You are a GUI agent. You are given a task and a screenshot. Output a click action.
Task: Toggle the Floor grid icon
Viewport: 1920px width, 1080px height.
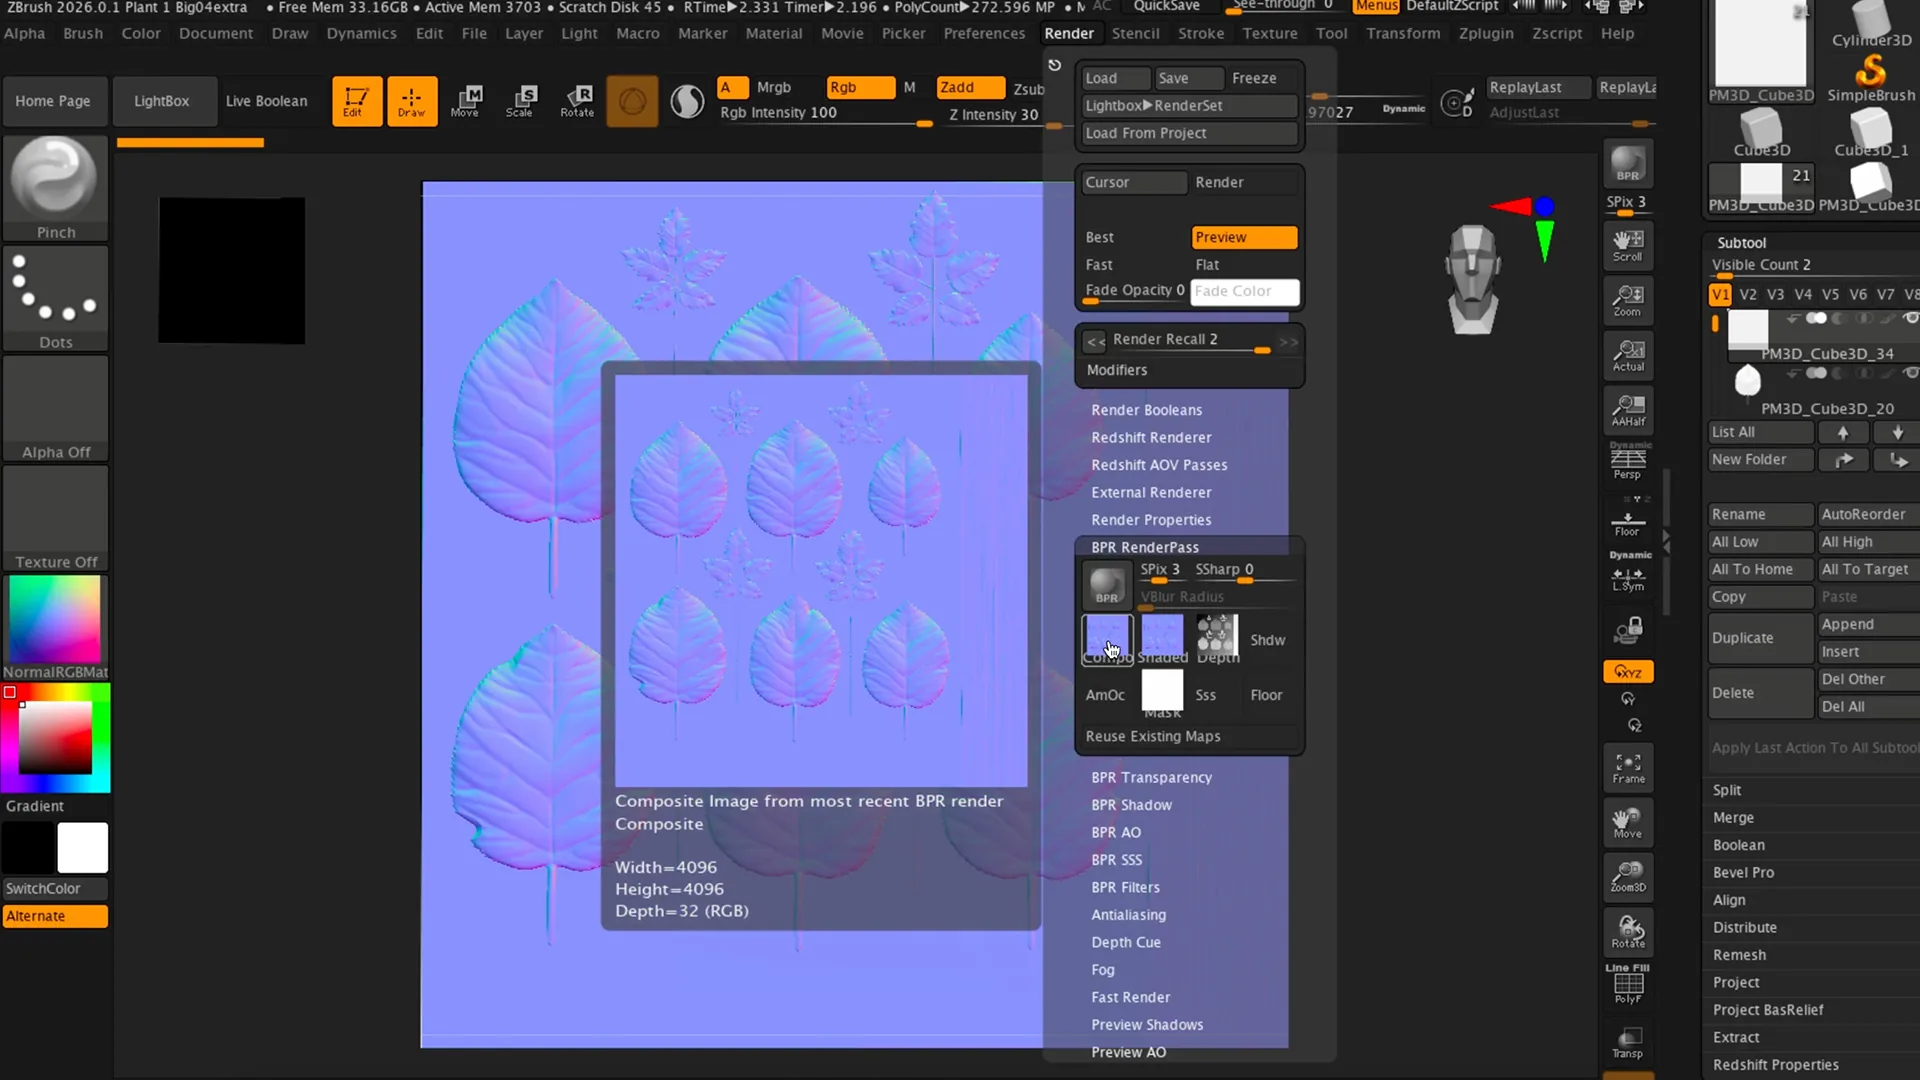pos(1628,523)
